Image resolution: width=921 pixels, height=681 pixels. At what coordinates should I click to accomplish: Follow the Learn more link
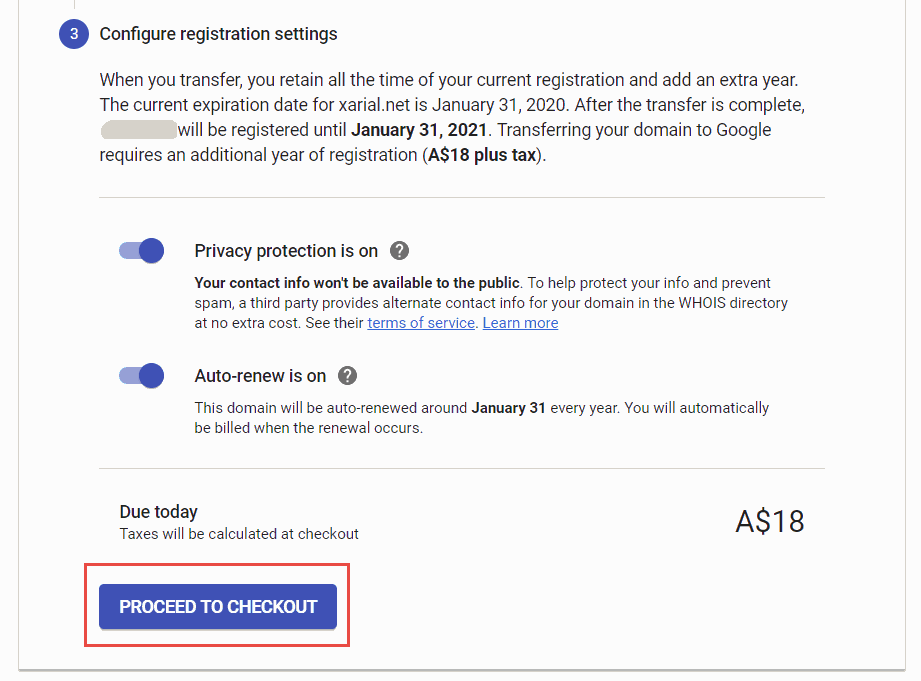coord(520,323)
